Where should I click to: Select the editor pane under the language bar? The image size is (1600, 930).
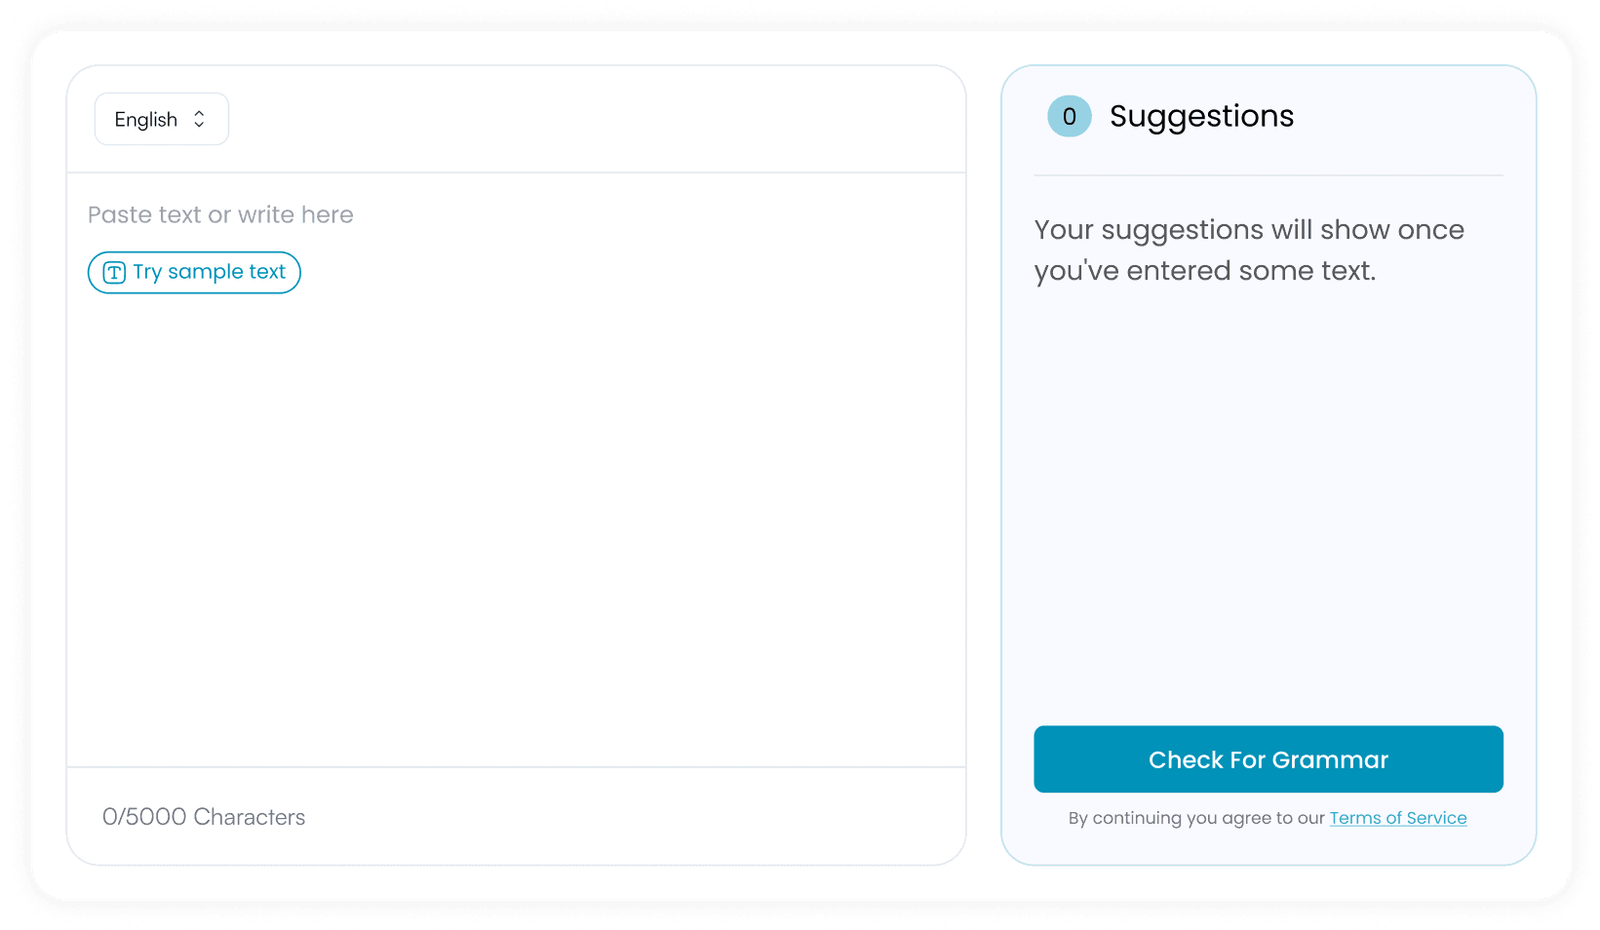[516, 470]
